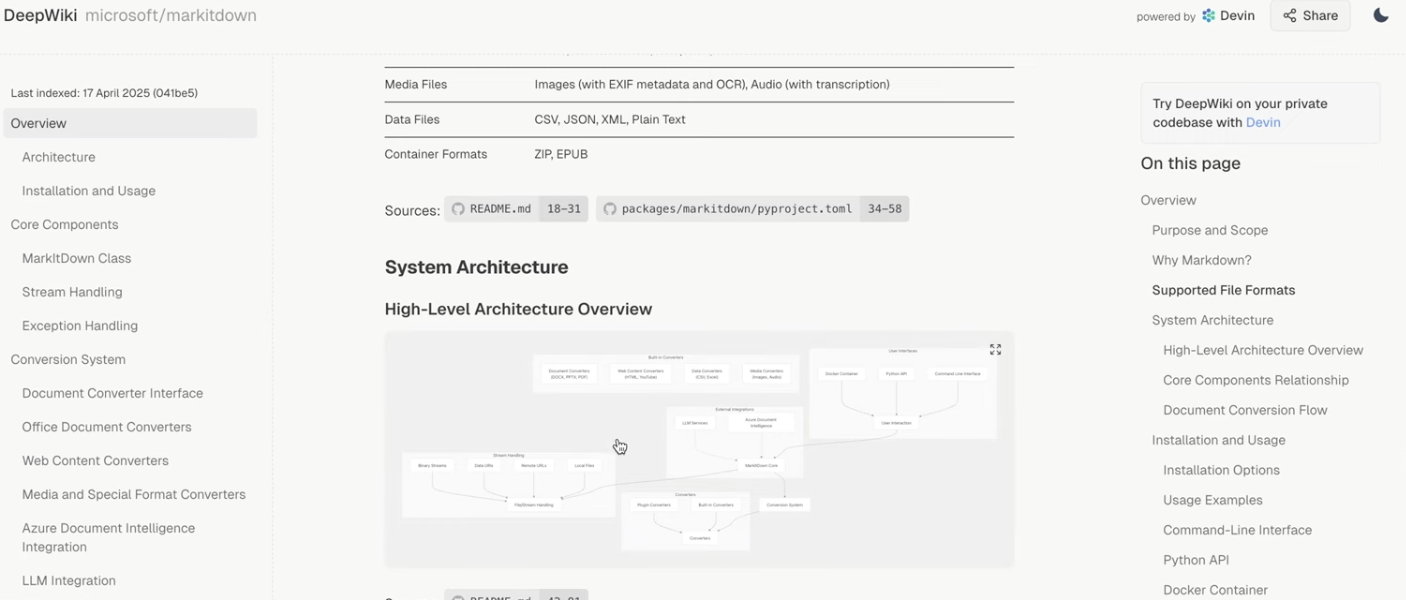
Task: Select the Media Files table cell
Action: (416, 85)
